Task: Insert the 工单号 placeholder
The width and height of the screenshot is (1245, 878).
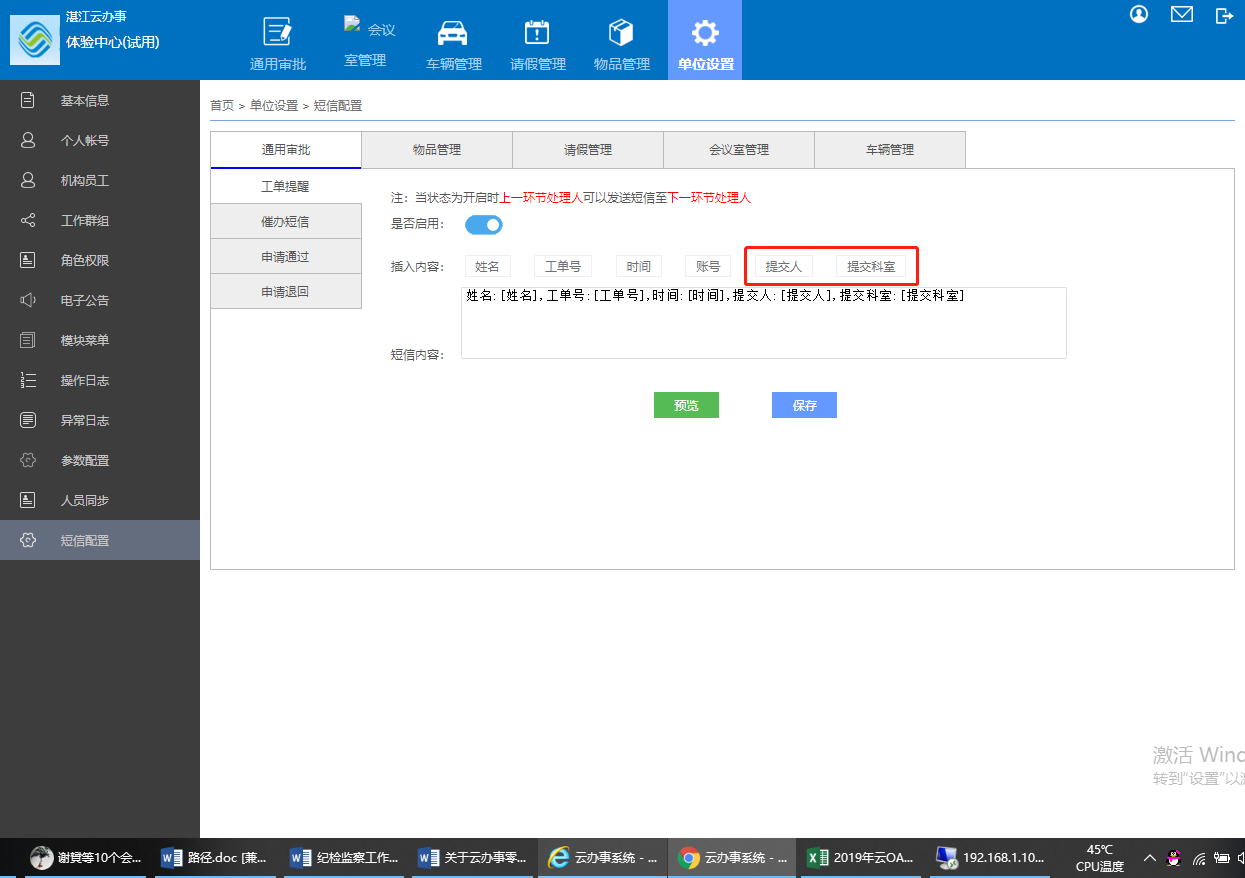Action: (x=563, y=266)
